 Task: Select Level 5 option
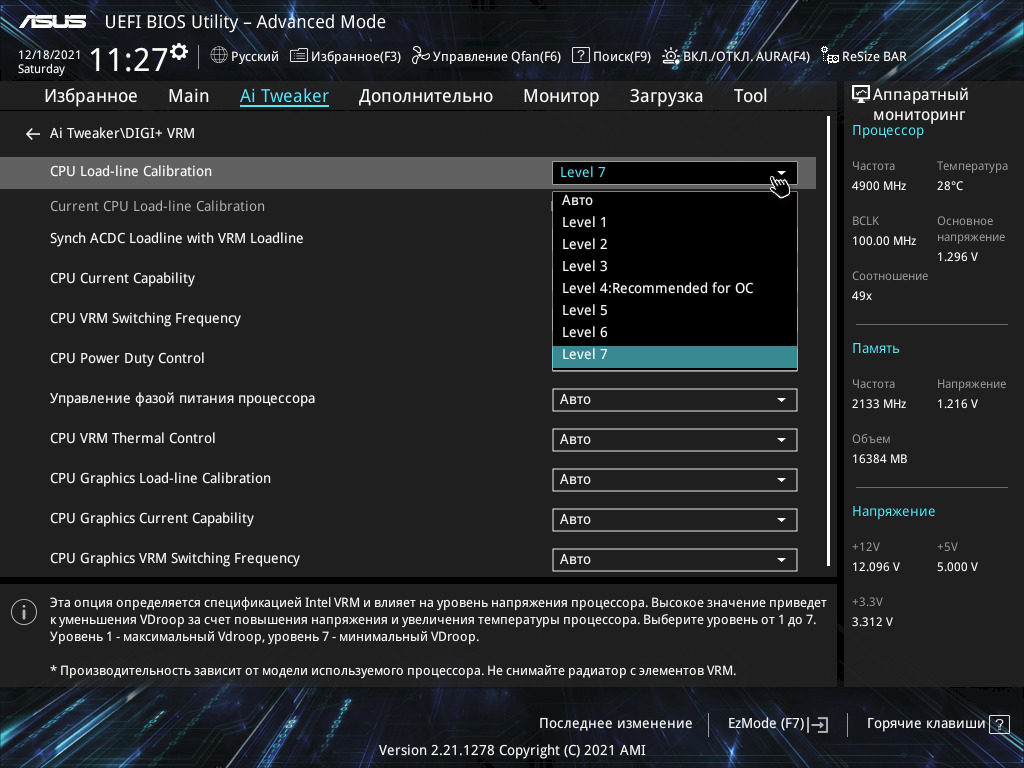tap(675, 310)
